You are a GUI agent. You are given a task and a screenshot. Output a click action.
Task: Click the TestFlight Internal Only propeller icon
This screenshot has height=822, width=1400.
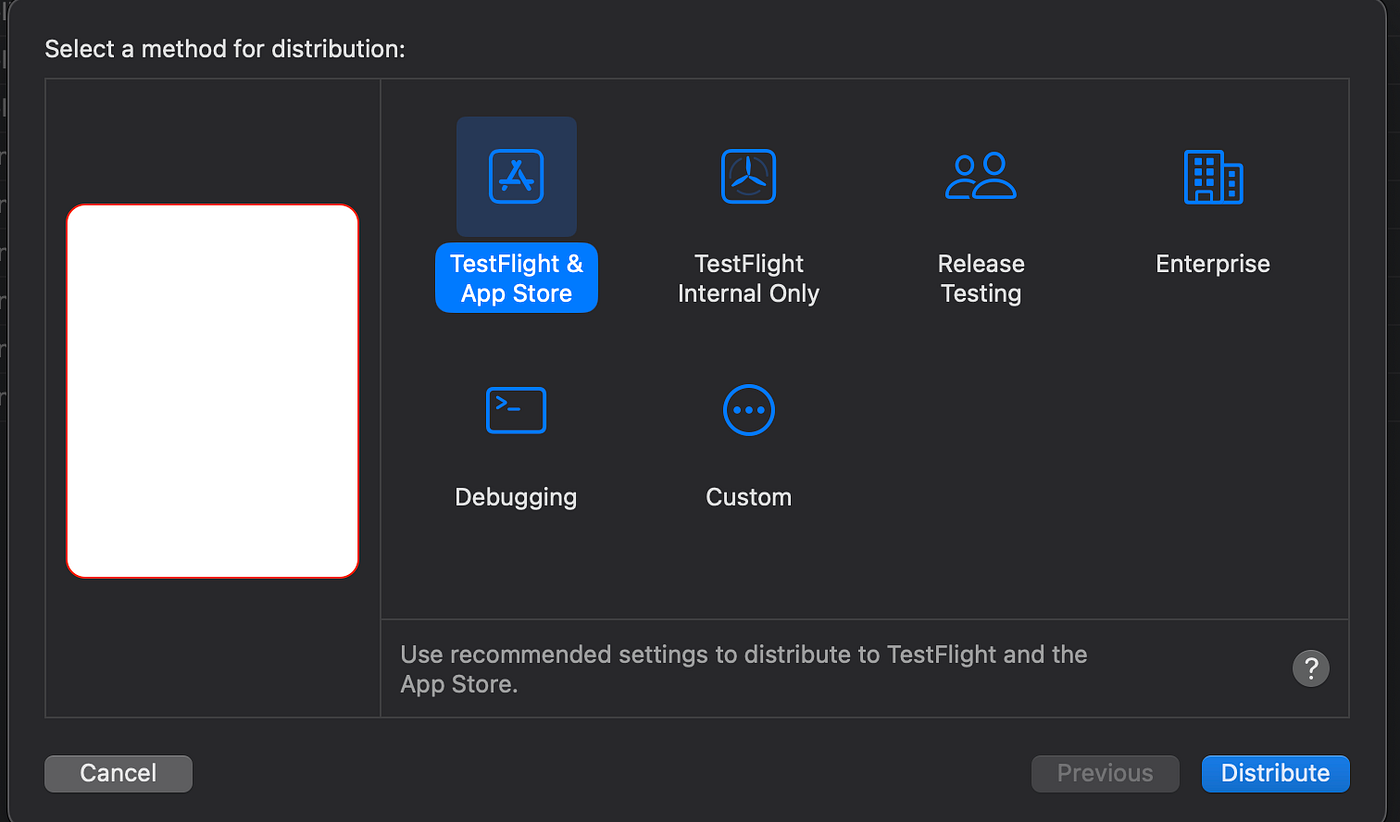coord(748,176)
